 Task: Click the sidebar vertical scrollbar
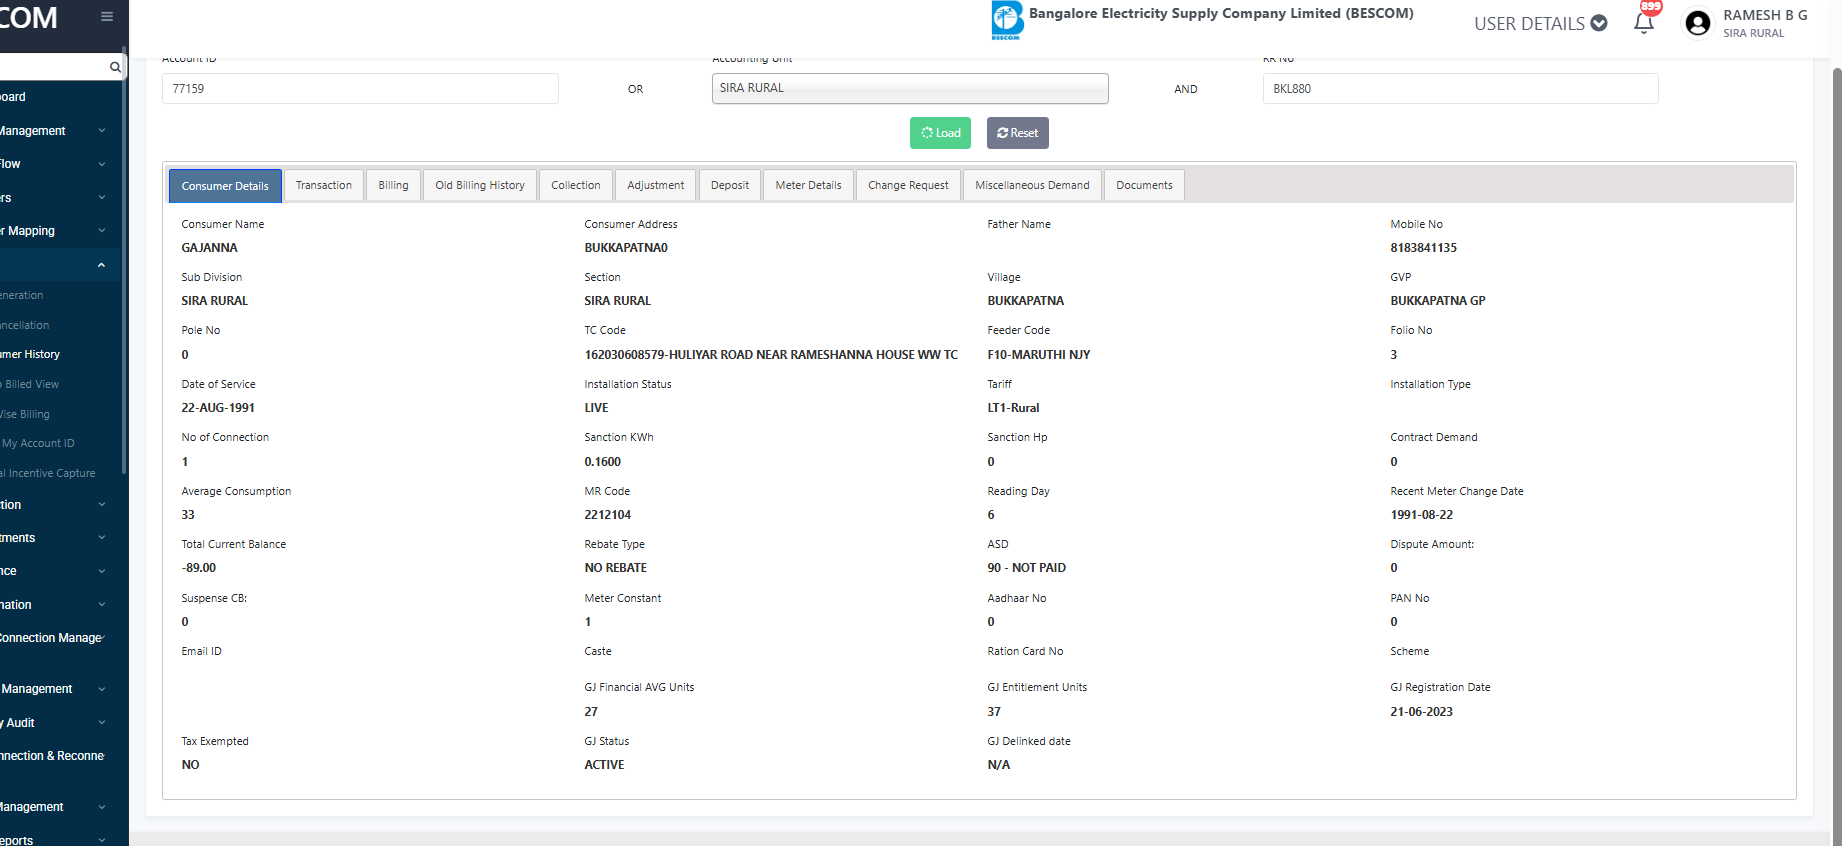124,260
